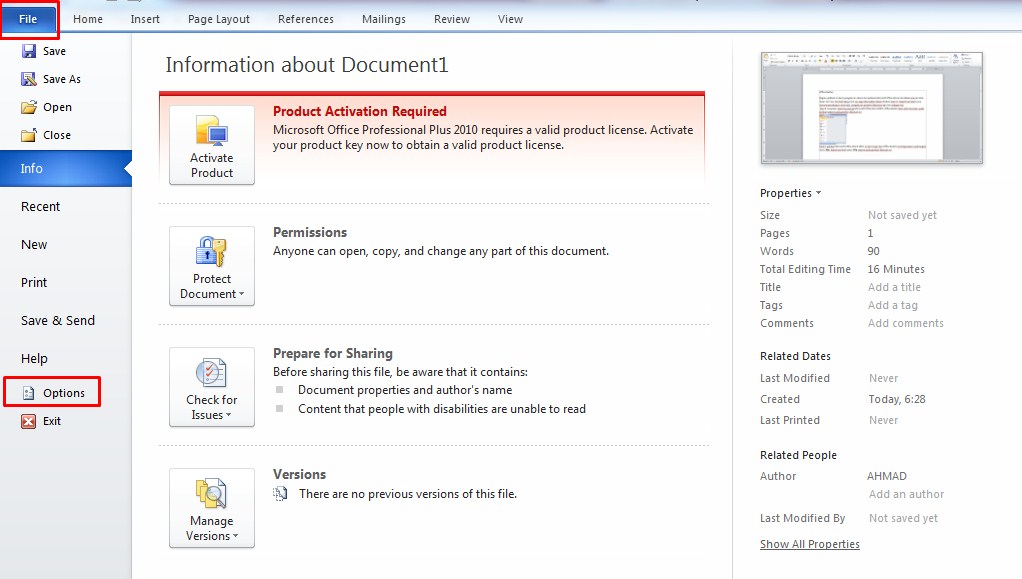Click the Close folder icon
Screen dimensions: 1022x579
coord(29,135)
